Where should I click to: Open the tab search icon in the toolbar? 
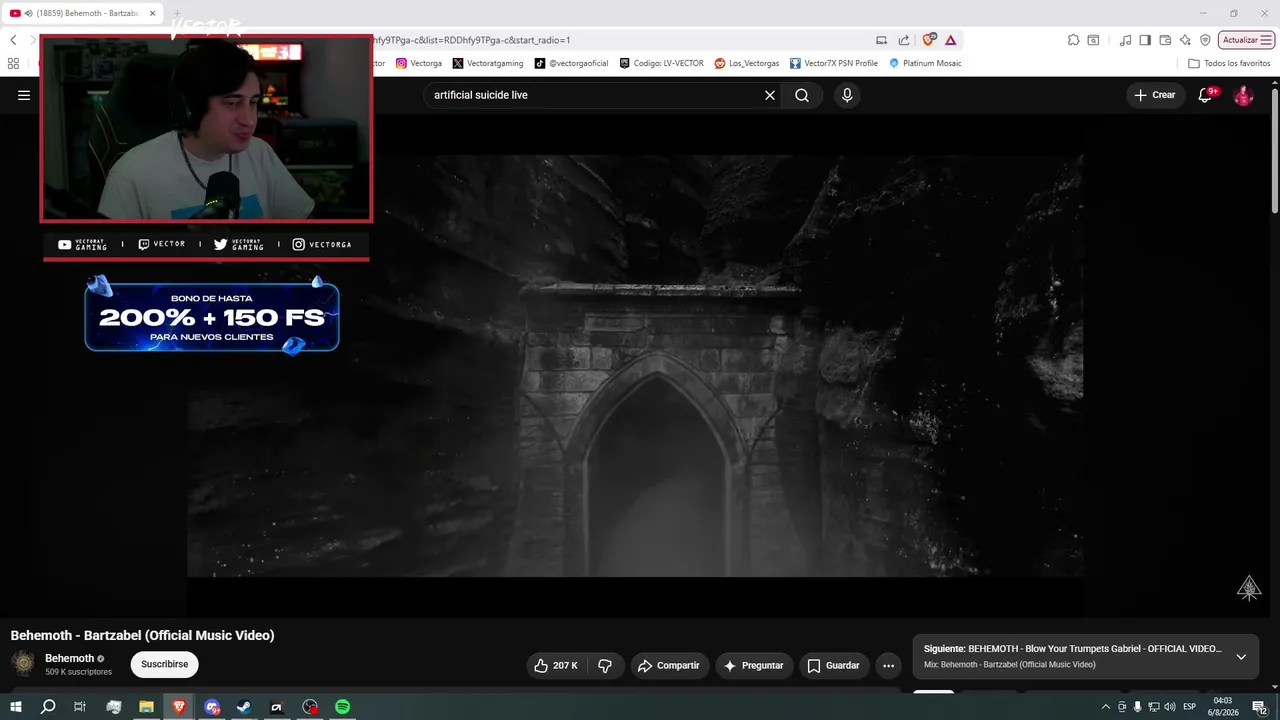click(1093, 40)
